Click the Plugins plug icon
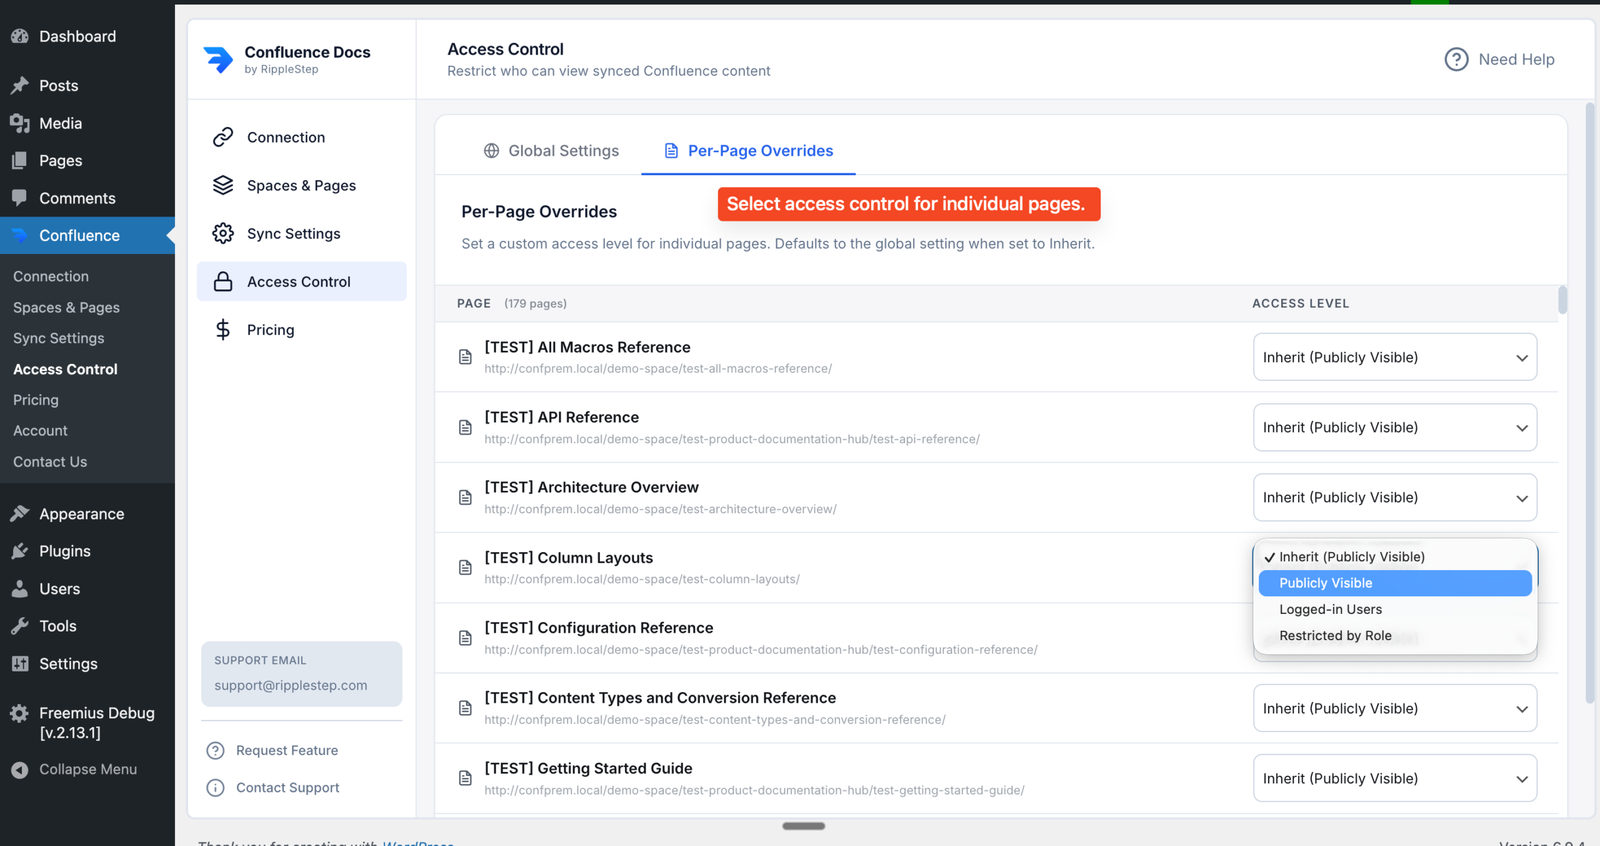 click(19, 551)
